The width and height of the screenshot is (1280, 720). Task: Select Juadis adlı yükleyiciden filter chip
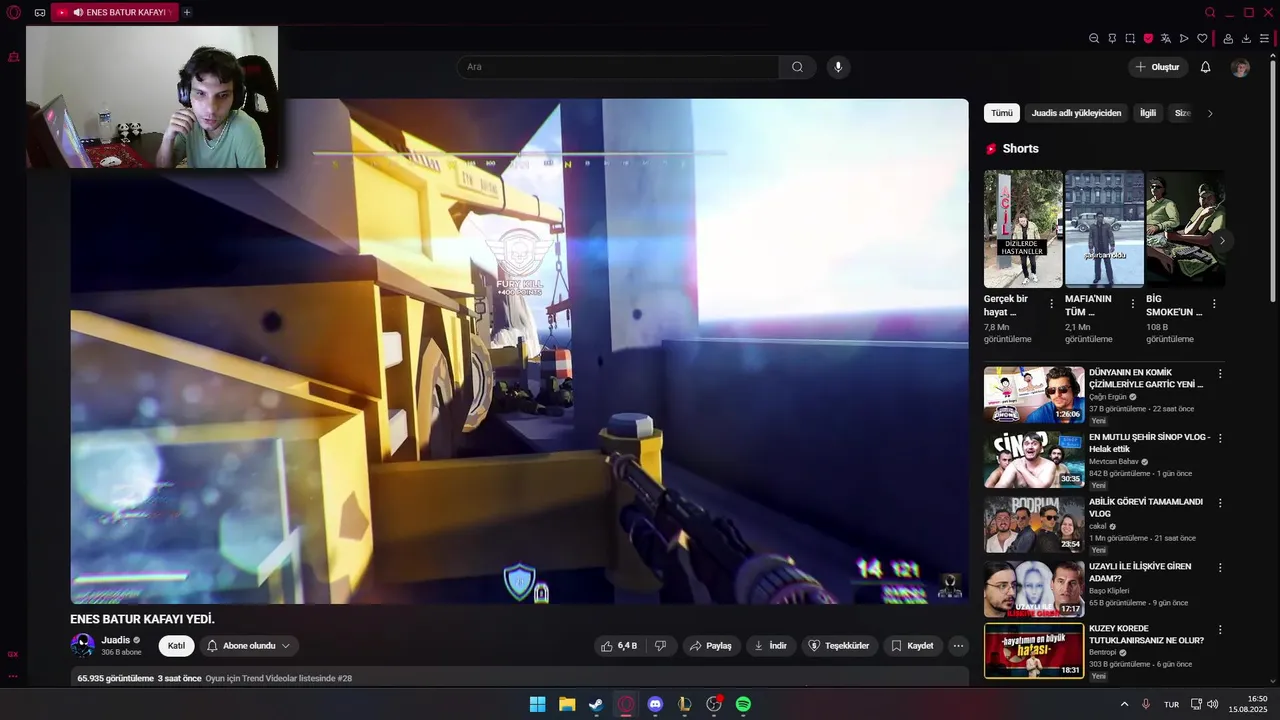tap(1077, 113)
